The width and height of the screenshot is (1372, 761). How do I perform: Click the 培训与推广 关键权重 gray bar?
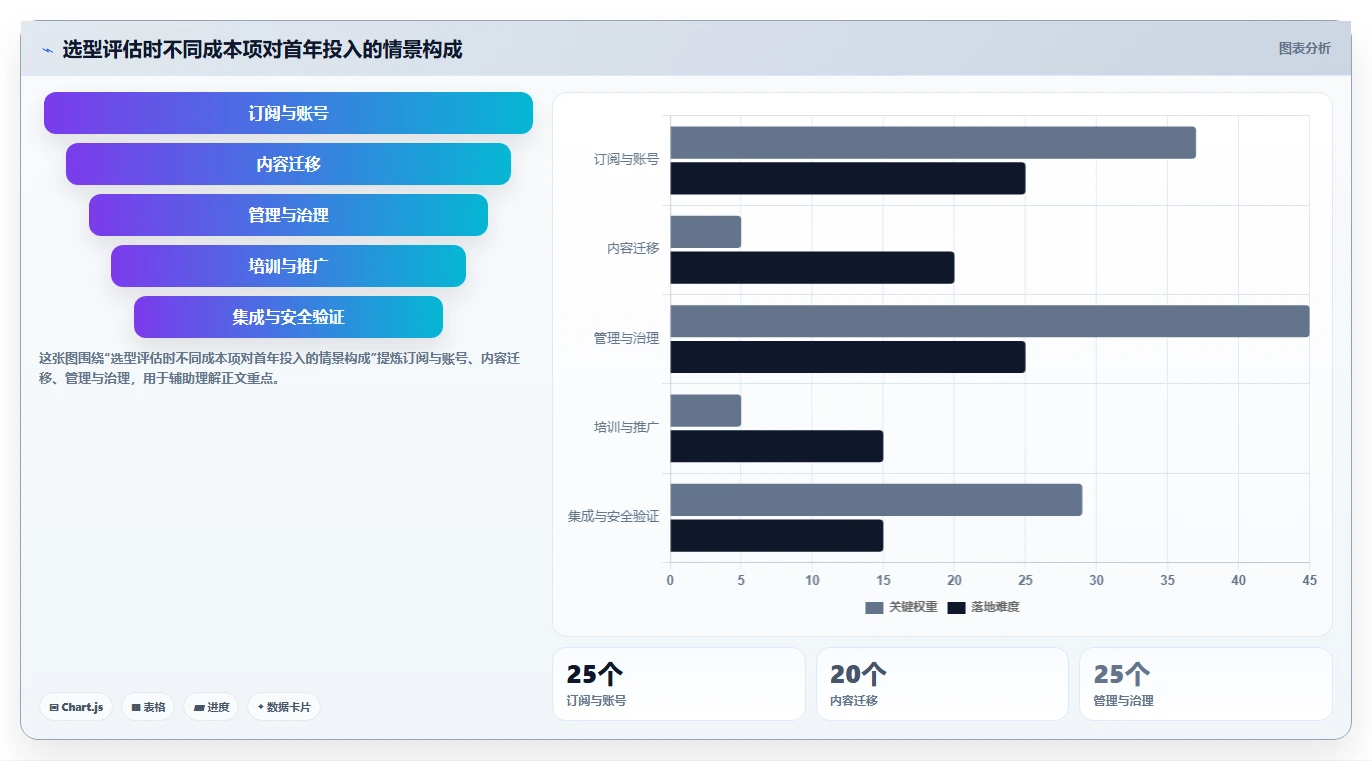click(x=706, y=411)
